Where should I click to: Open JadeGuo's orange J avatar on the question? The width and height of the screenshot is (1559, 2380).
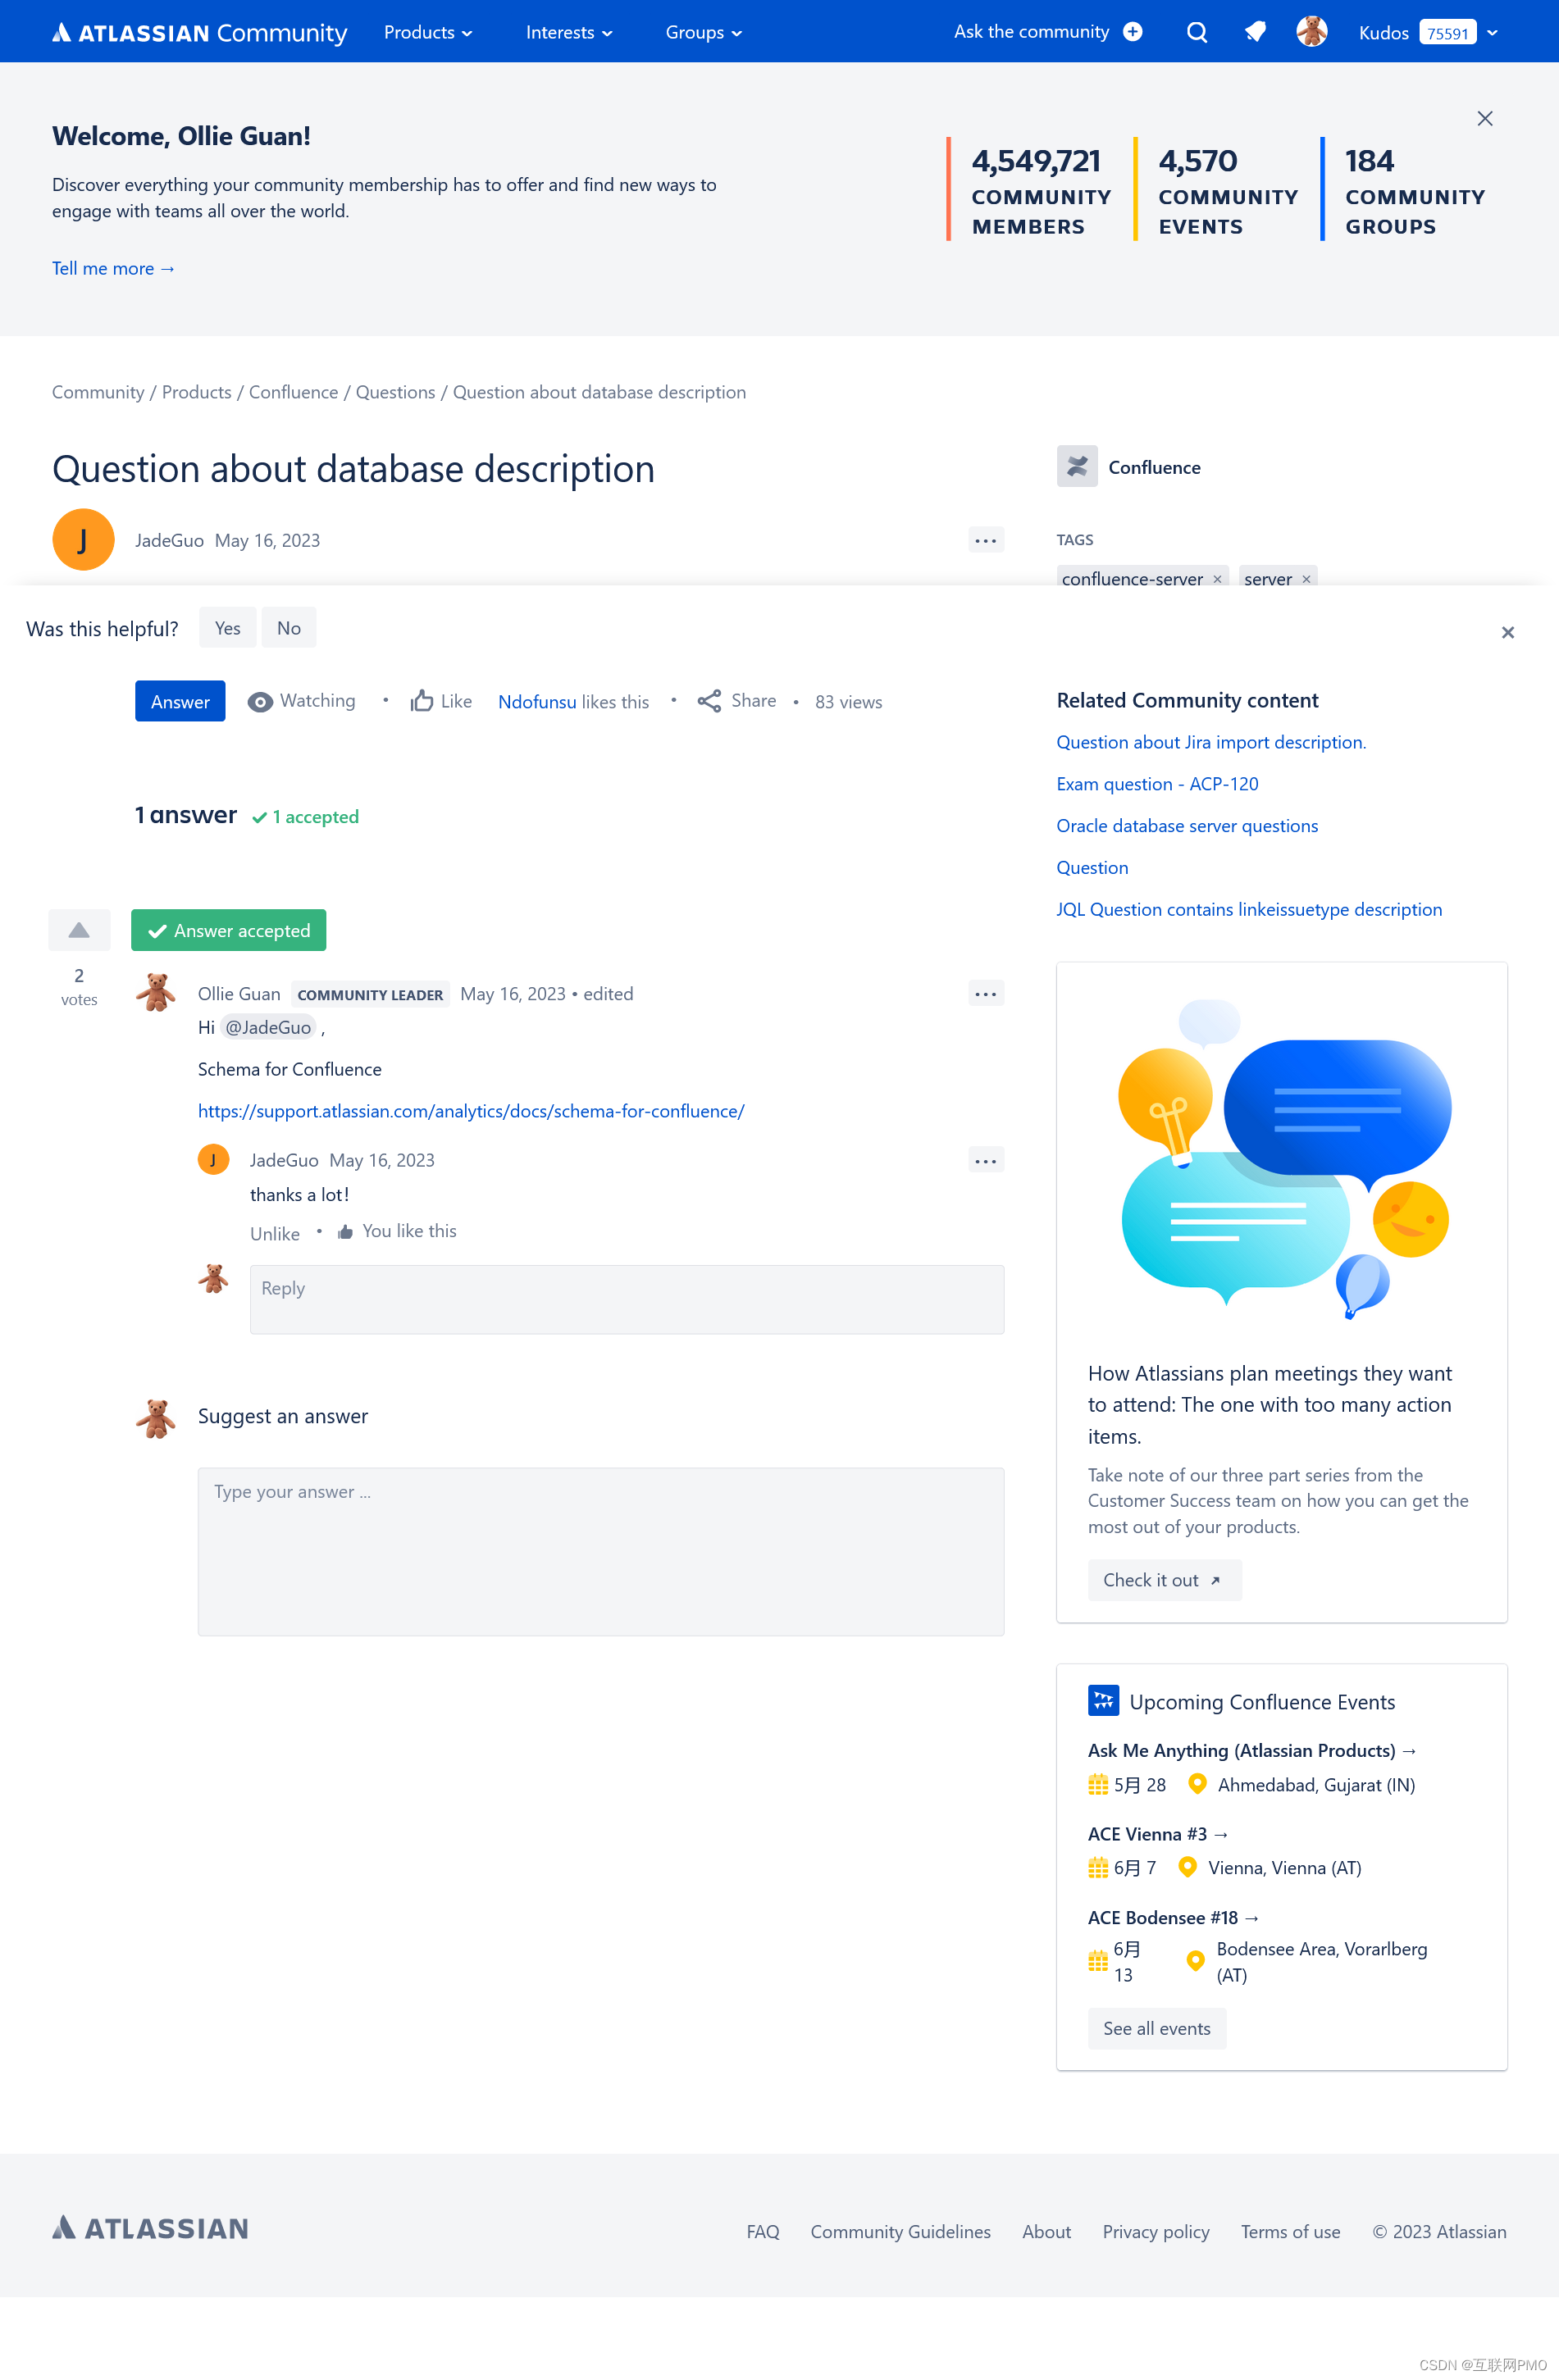tap(83, 540)
